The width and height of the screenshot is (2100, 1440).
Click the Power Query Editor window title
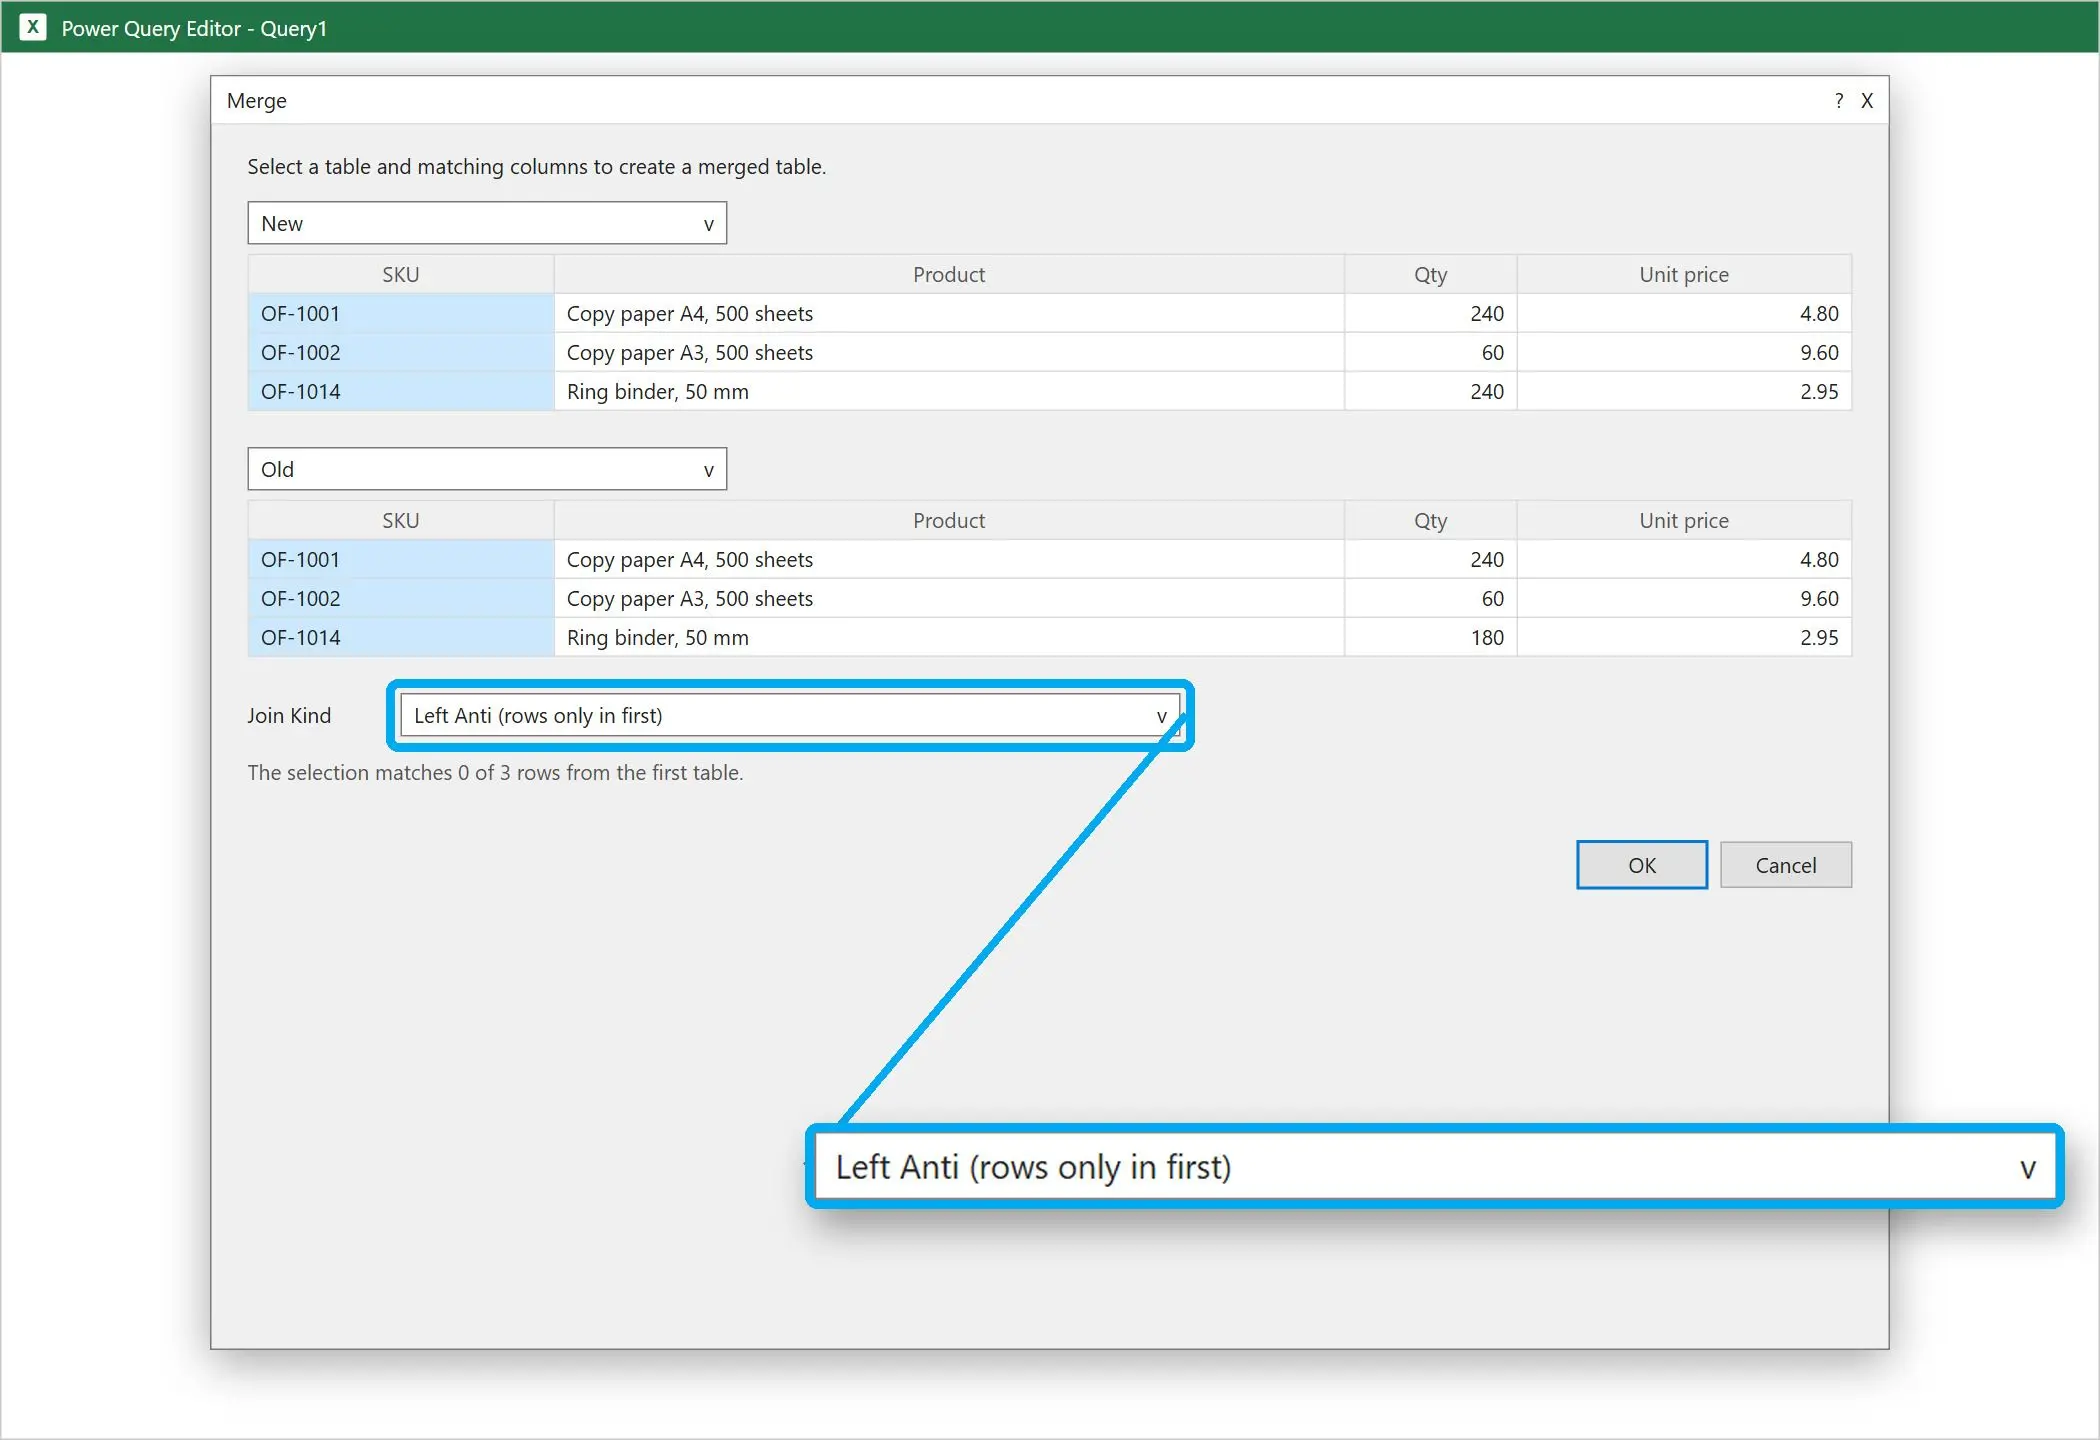[x=194, y=28]
